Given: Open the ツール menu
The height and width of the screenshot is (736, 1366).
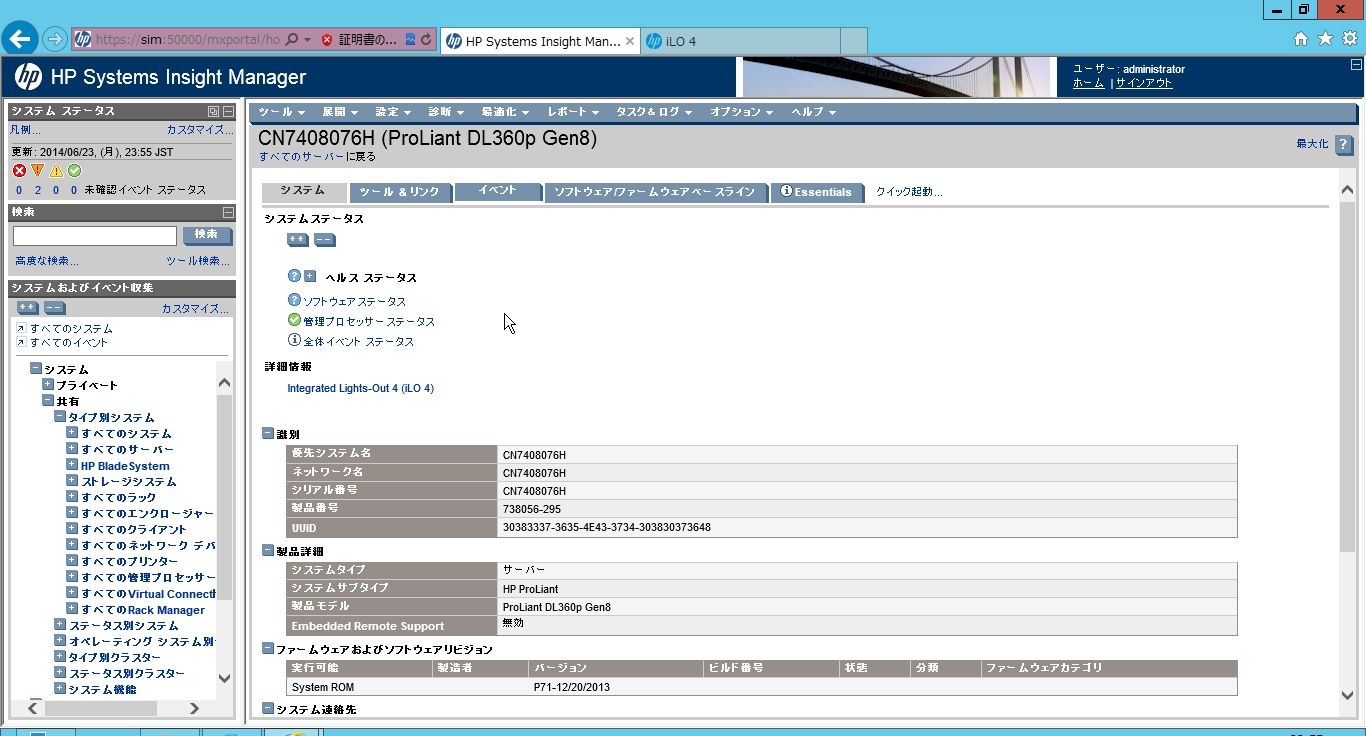Looking at the screenshot, I should [x=281, y=112].
